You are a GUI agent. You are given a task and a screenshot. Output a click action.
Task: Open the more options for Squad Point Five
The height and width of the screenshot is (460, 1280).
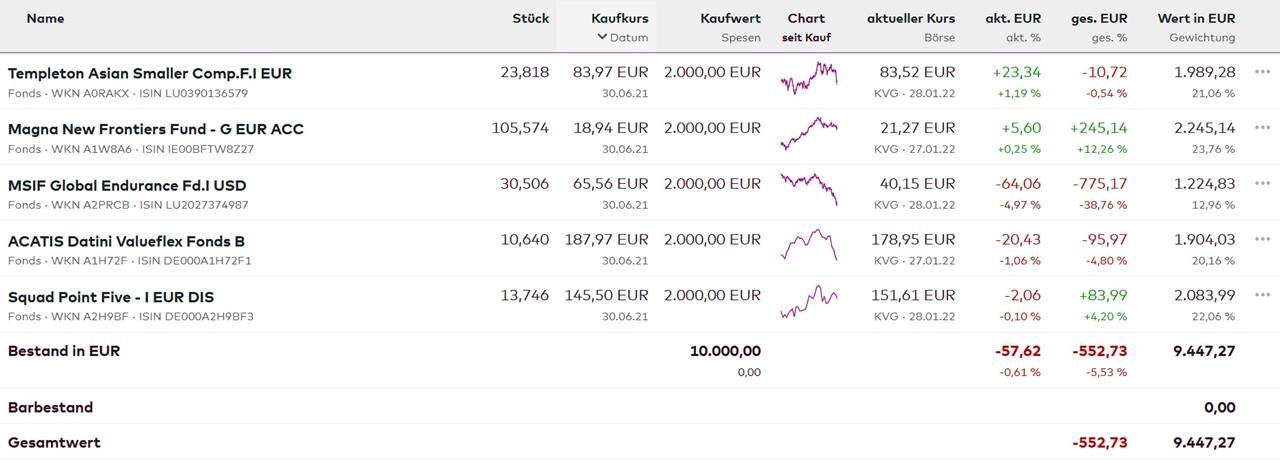(x=1262, y=296)
